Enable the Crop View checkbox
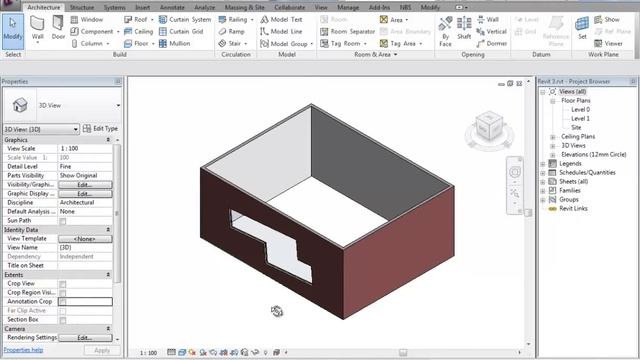640x360 pixels. (x=62, y=284)
